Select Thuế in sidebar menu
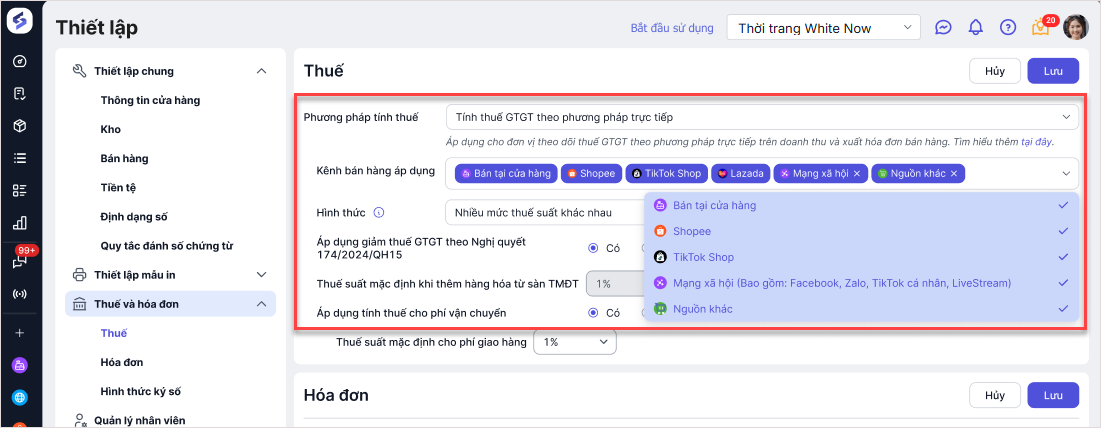The height and width of the screenshot is (428, 1101). coord(114,333)
